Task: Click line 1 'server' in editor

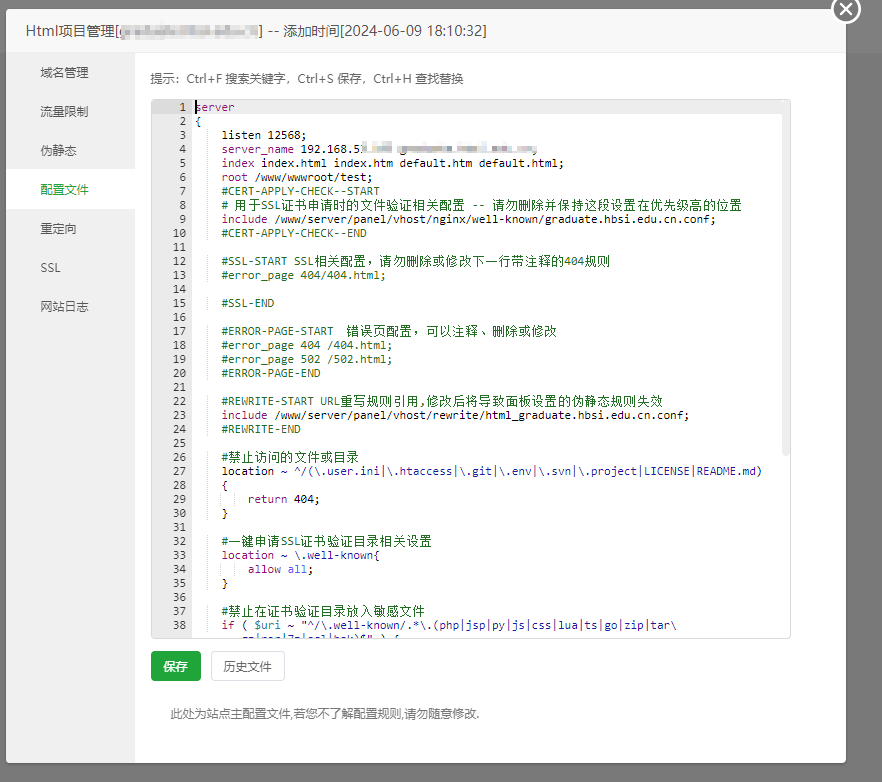Action: pyautogui.click(x=215, y=107)
